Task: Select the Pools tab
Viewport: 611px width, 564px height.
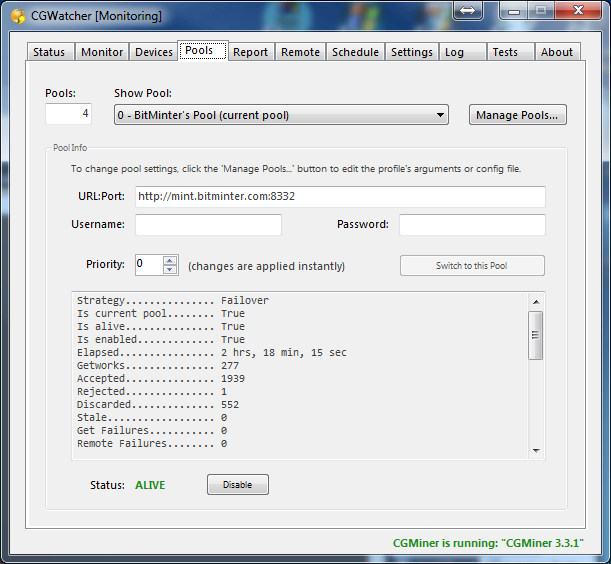Action: pos(203,51)
